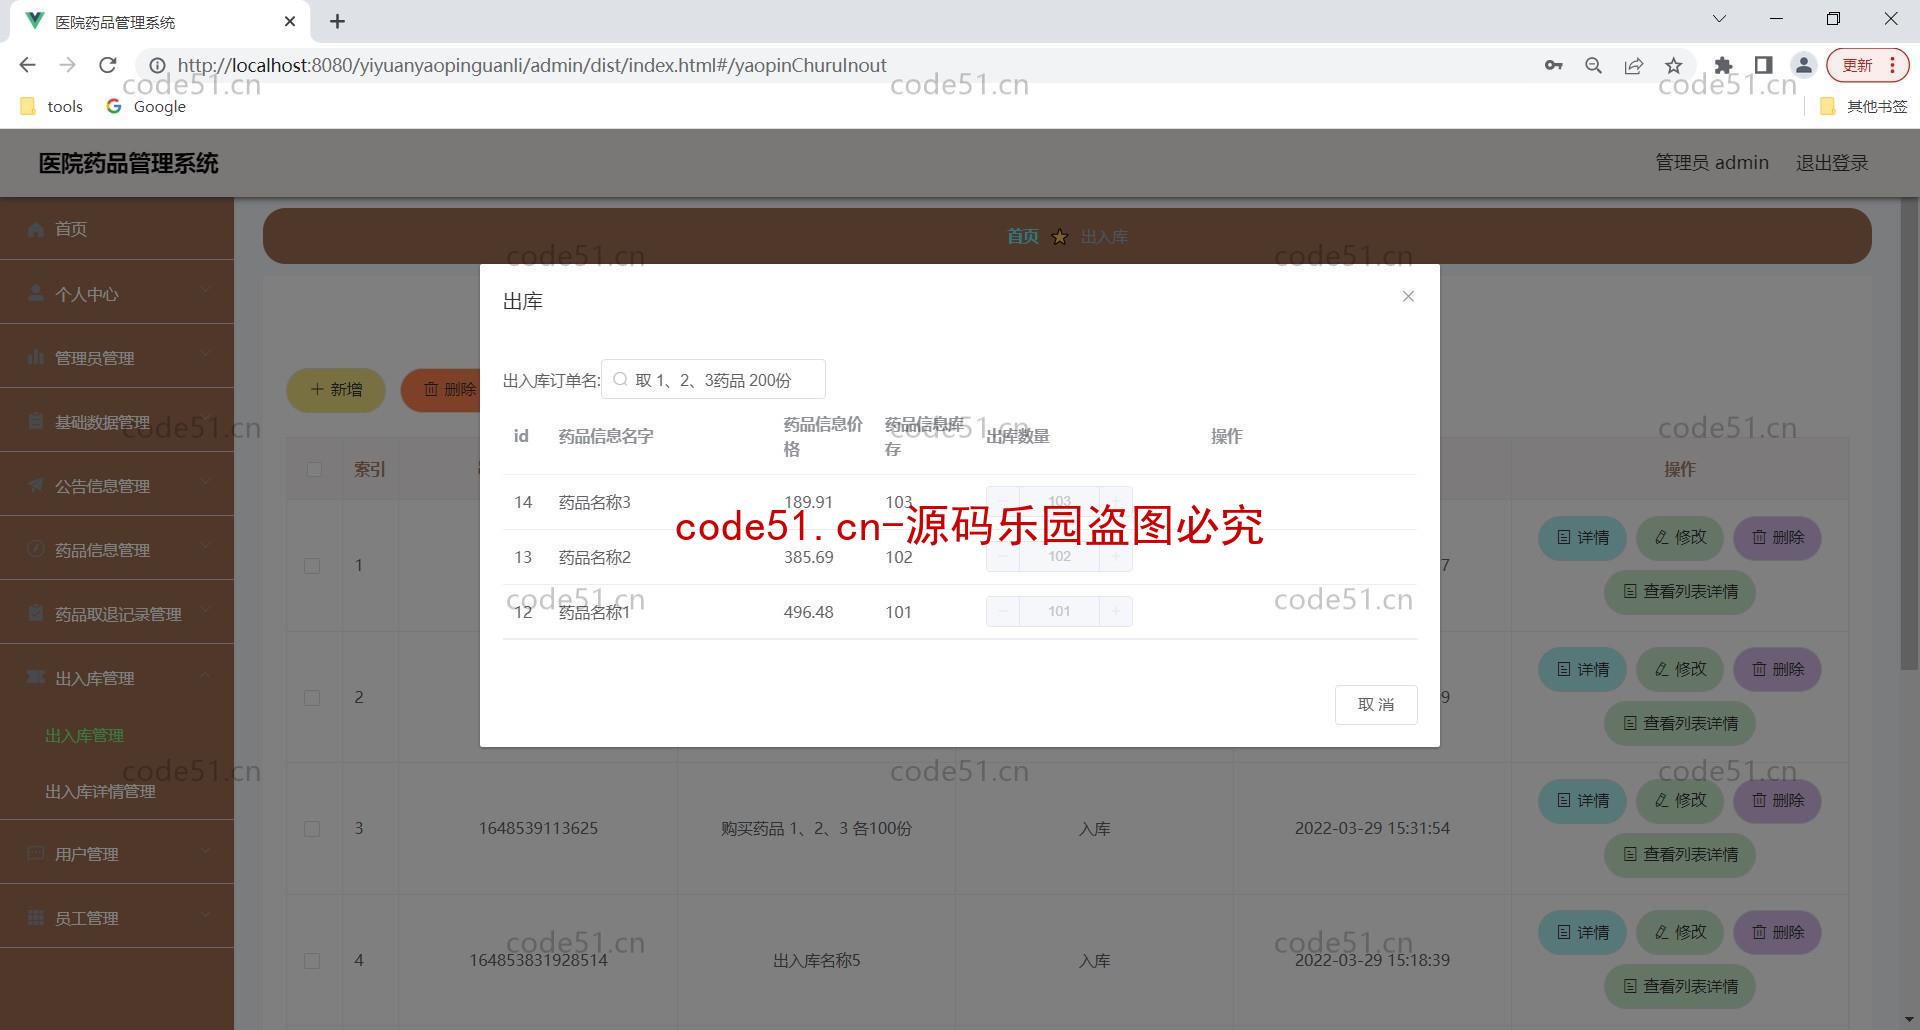
Task: Open browser profile avatar icon
Action: (1804, 65)
